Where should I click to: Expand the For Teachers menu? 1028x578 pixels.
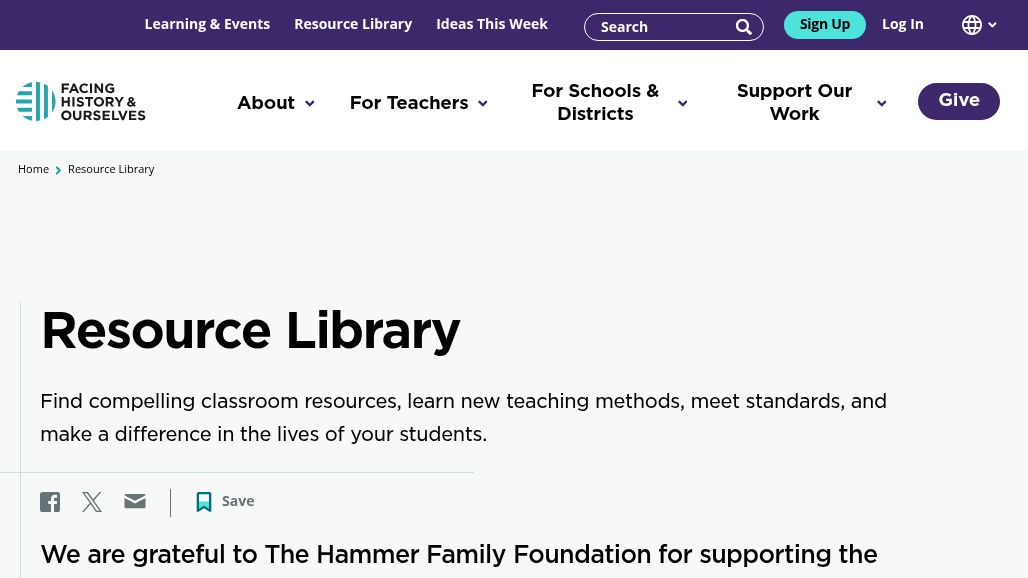point(418,103)
